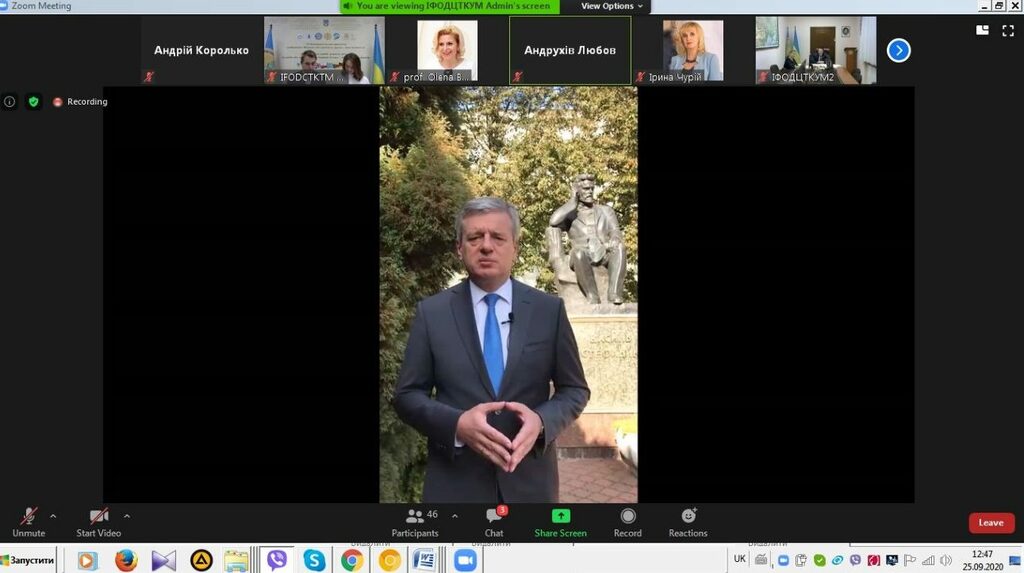Open the Reactions menu
This screenshot has height=573, width=1024.
tap(688, 520)
